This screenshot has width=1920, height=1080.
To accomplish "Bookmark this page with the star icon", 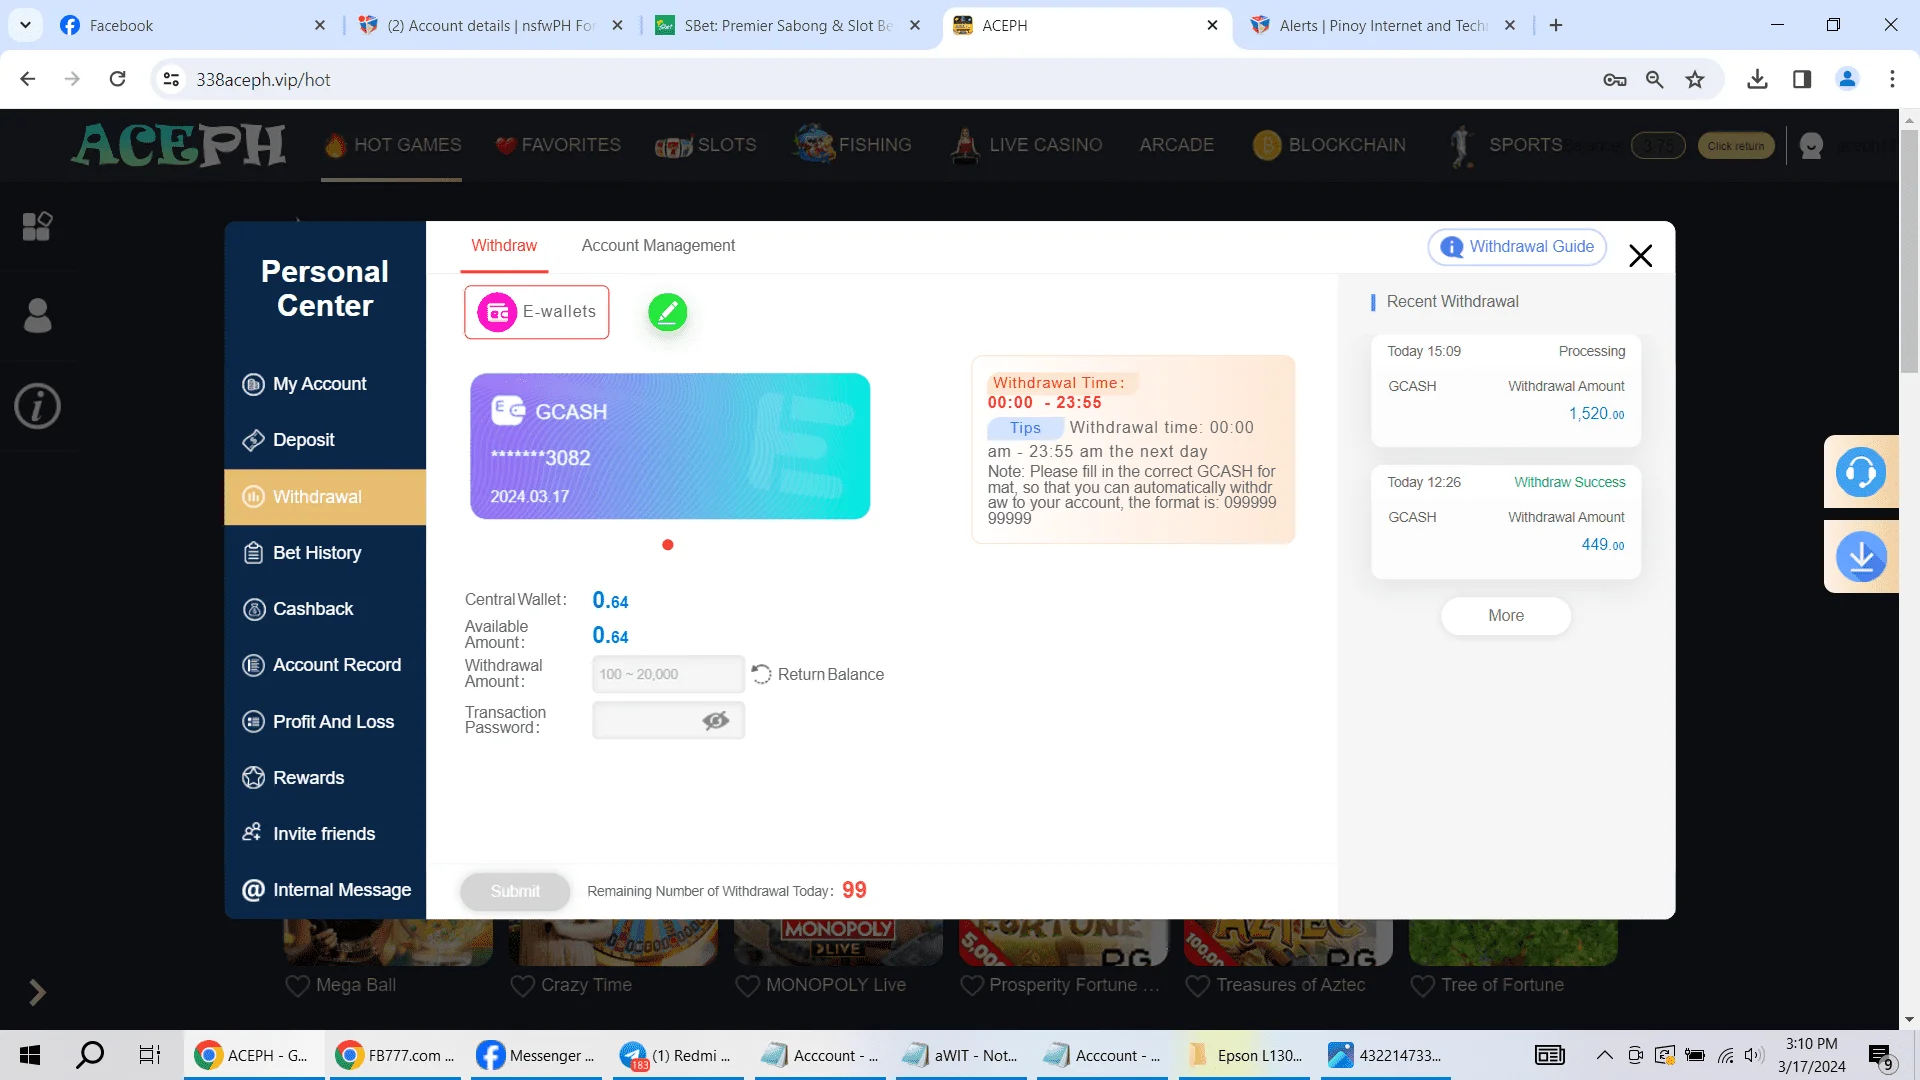I will [1694, 79].
